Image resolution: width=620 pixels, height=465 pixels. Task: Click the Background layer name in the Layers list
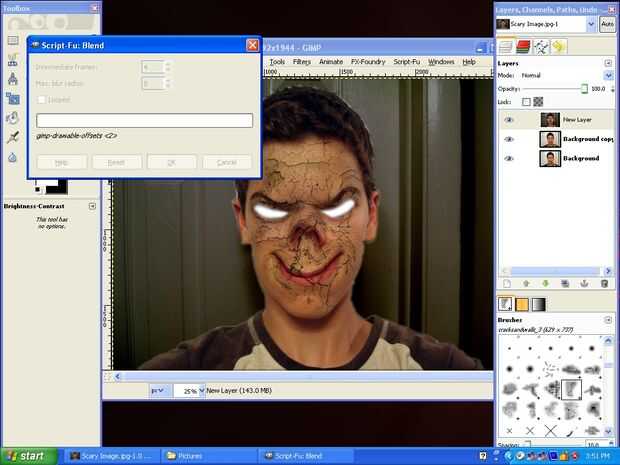[x=581, y=159]
